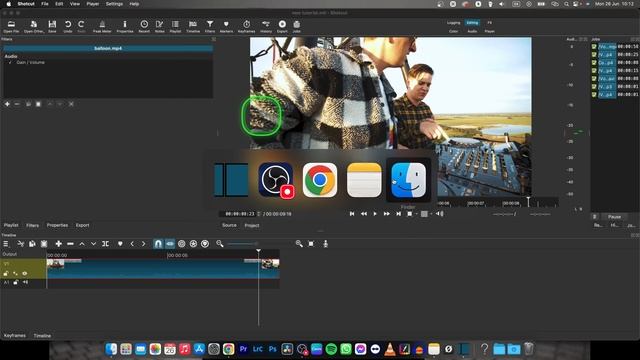Click the Open Other toolbar icon
The image size is (640, 360).
click(x=34, y=27)
